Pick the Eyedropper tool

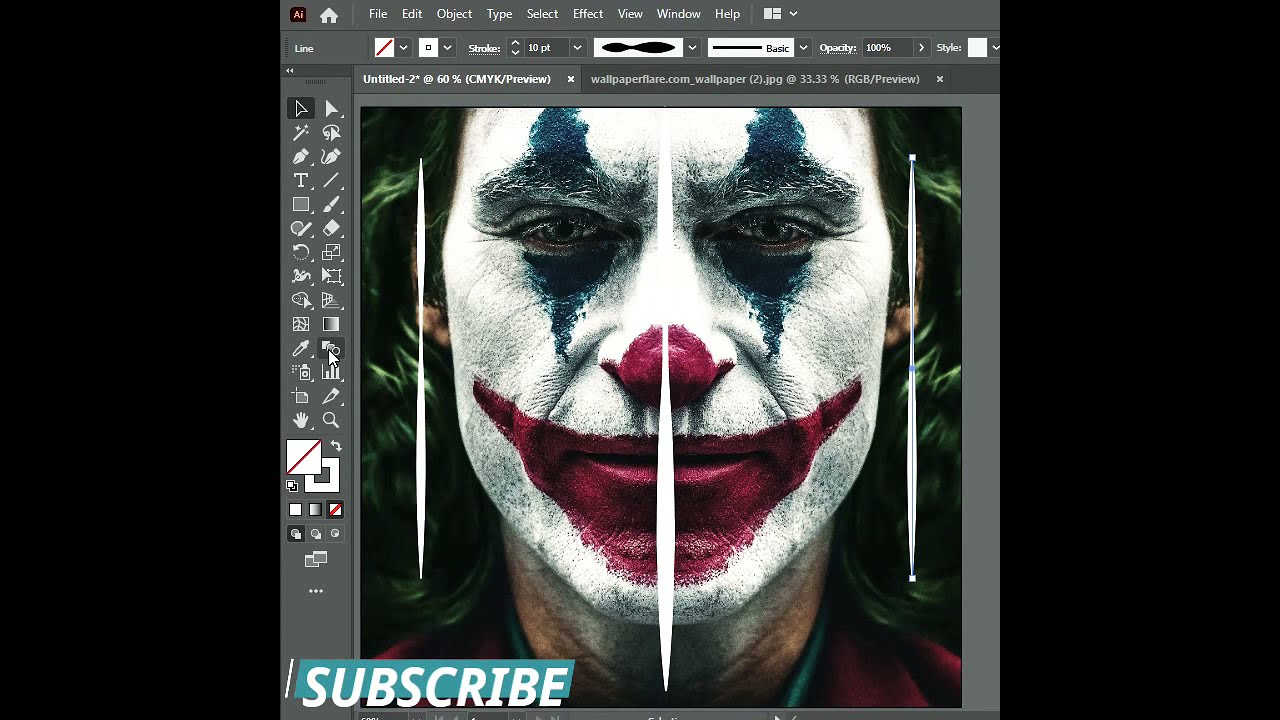point(300,349)
